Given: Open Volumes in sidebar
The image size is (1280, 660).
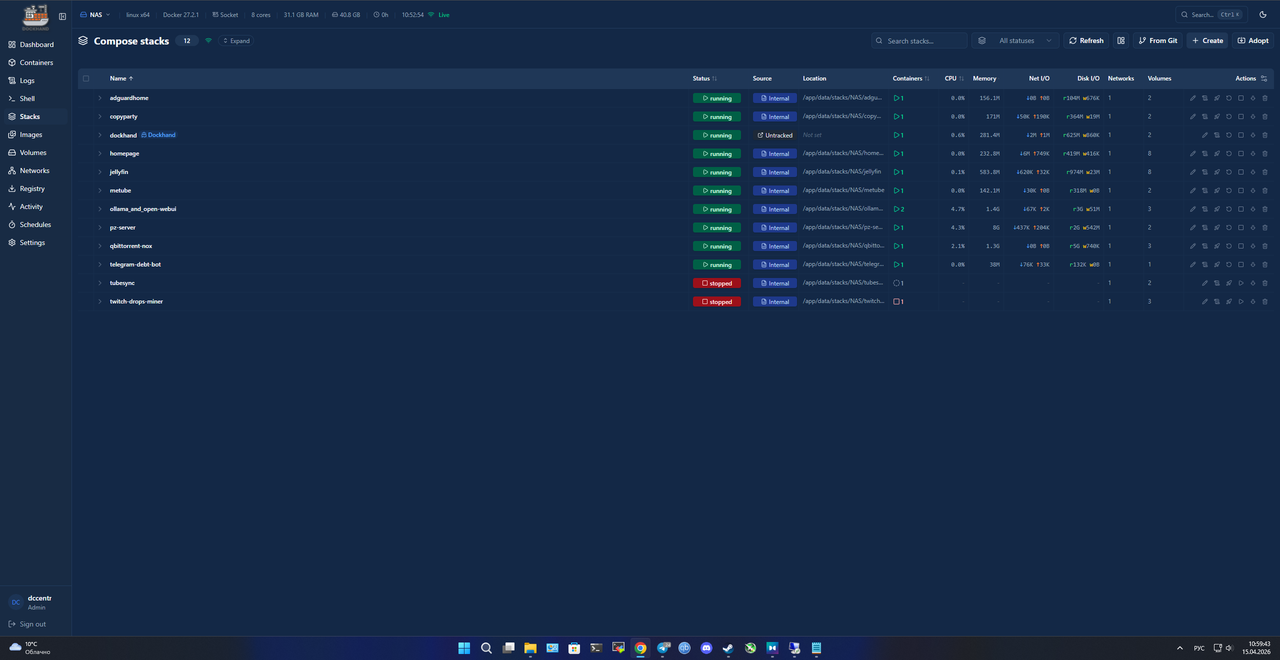Looking at the screenshot, I should coord(36,153).
